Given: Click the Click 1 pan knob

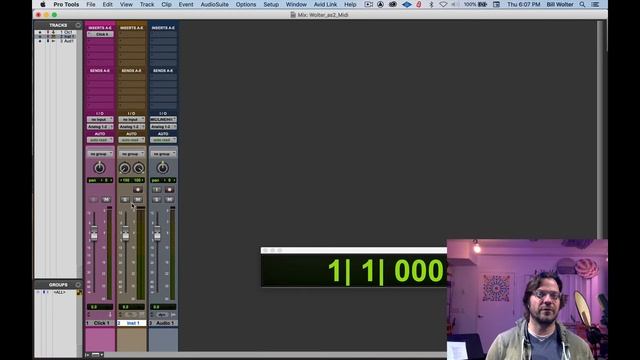Looking at the screenshot, I should 99,168.
